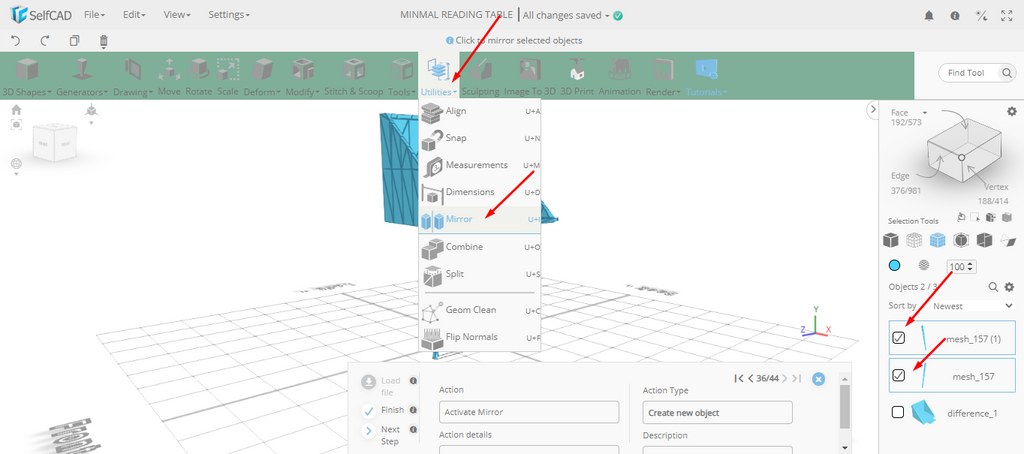
Task: Click the delete trash icon
Action: (x=104, y=41)
